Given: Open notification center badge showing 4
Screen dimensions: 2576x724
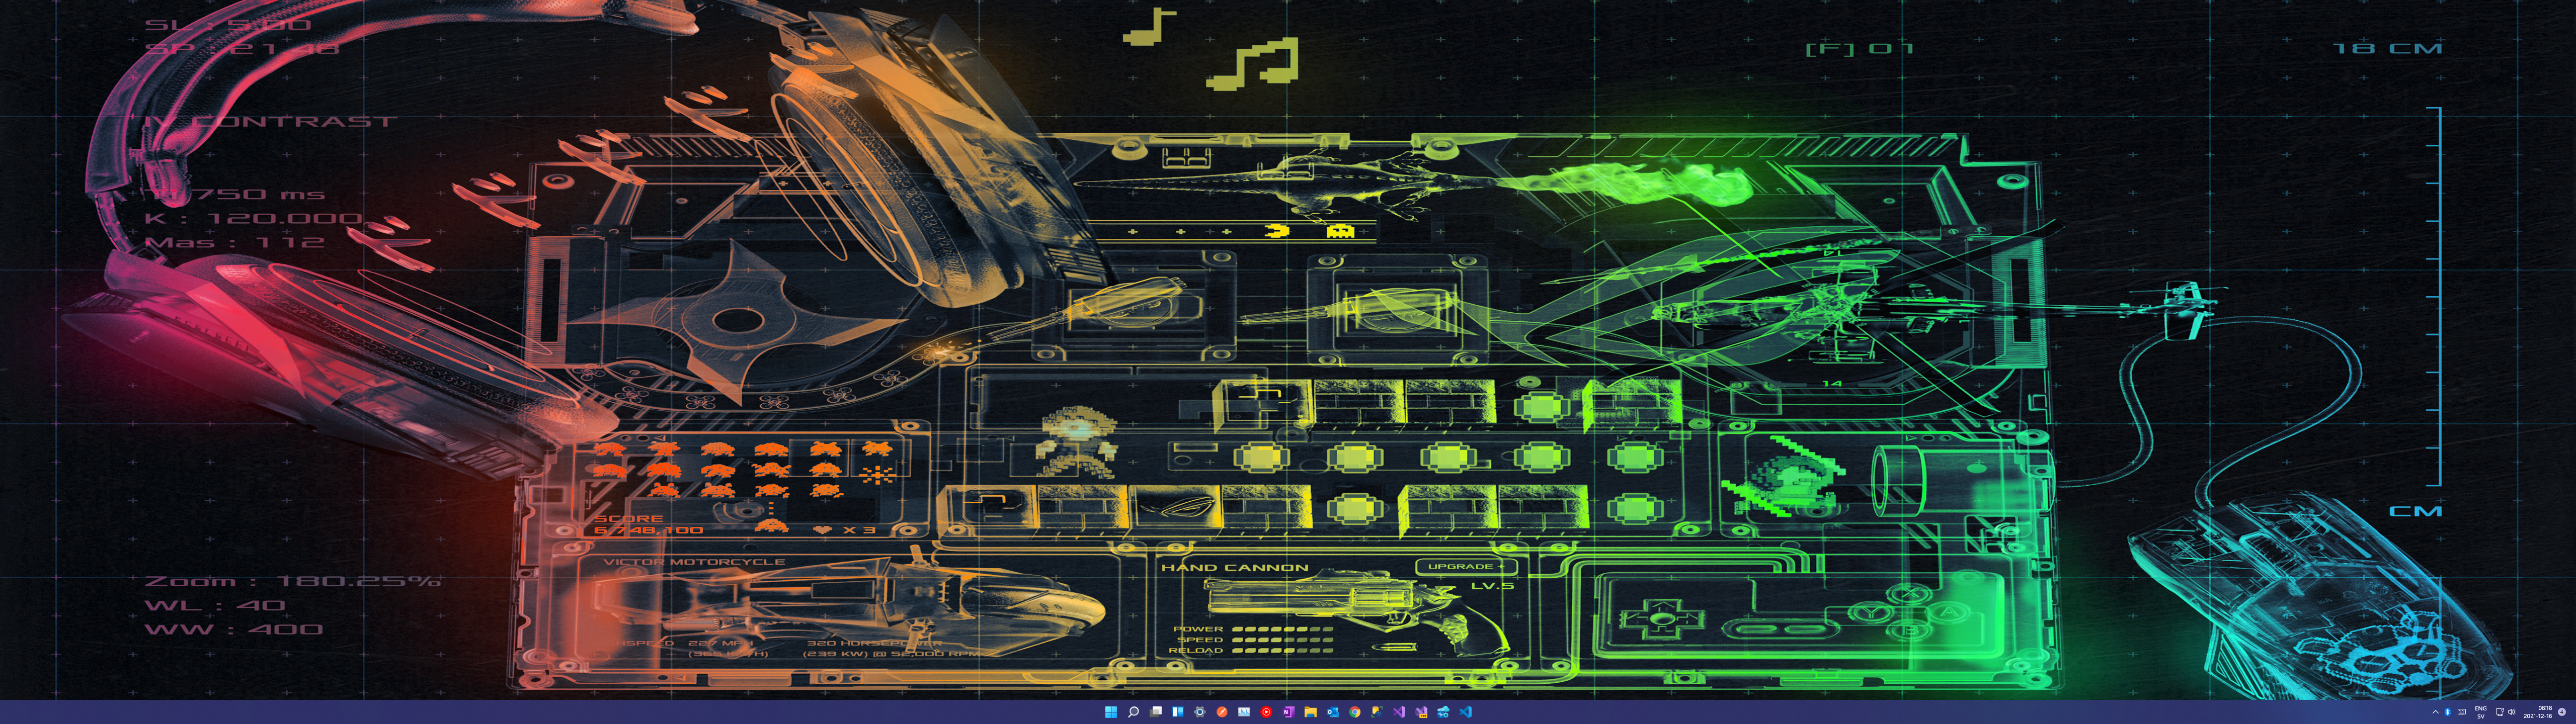Looking at the screenshot, I should 2562,712.
